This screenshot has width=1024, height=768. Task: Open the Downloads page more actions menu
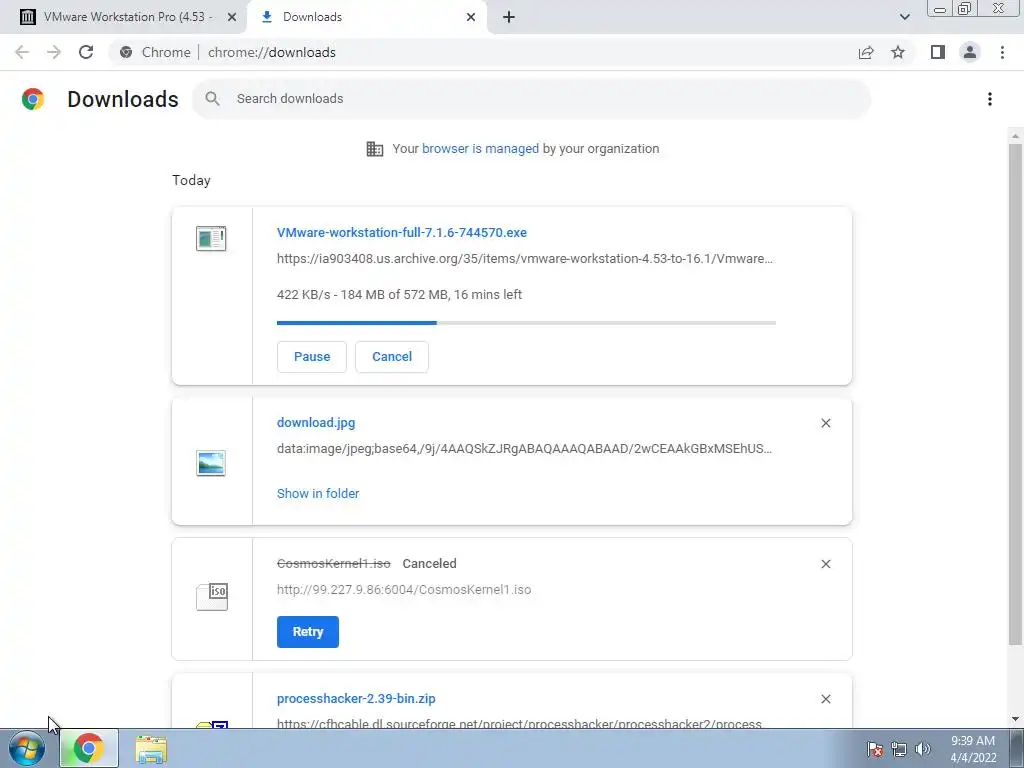tap(990, 99)
